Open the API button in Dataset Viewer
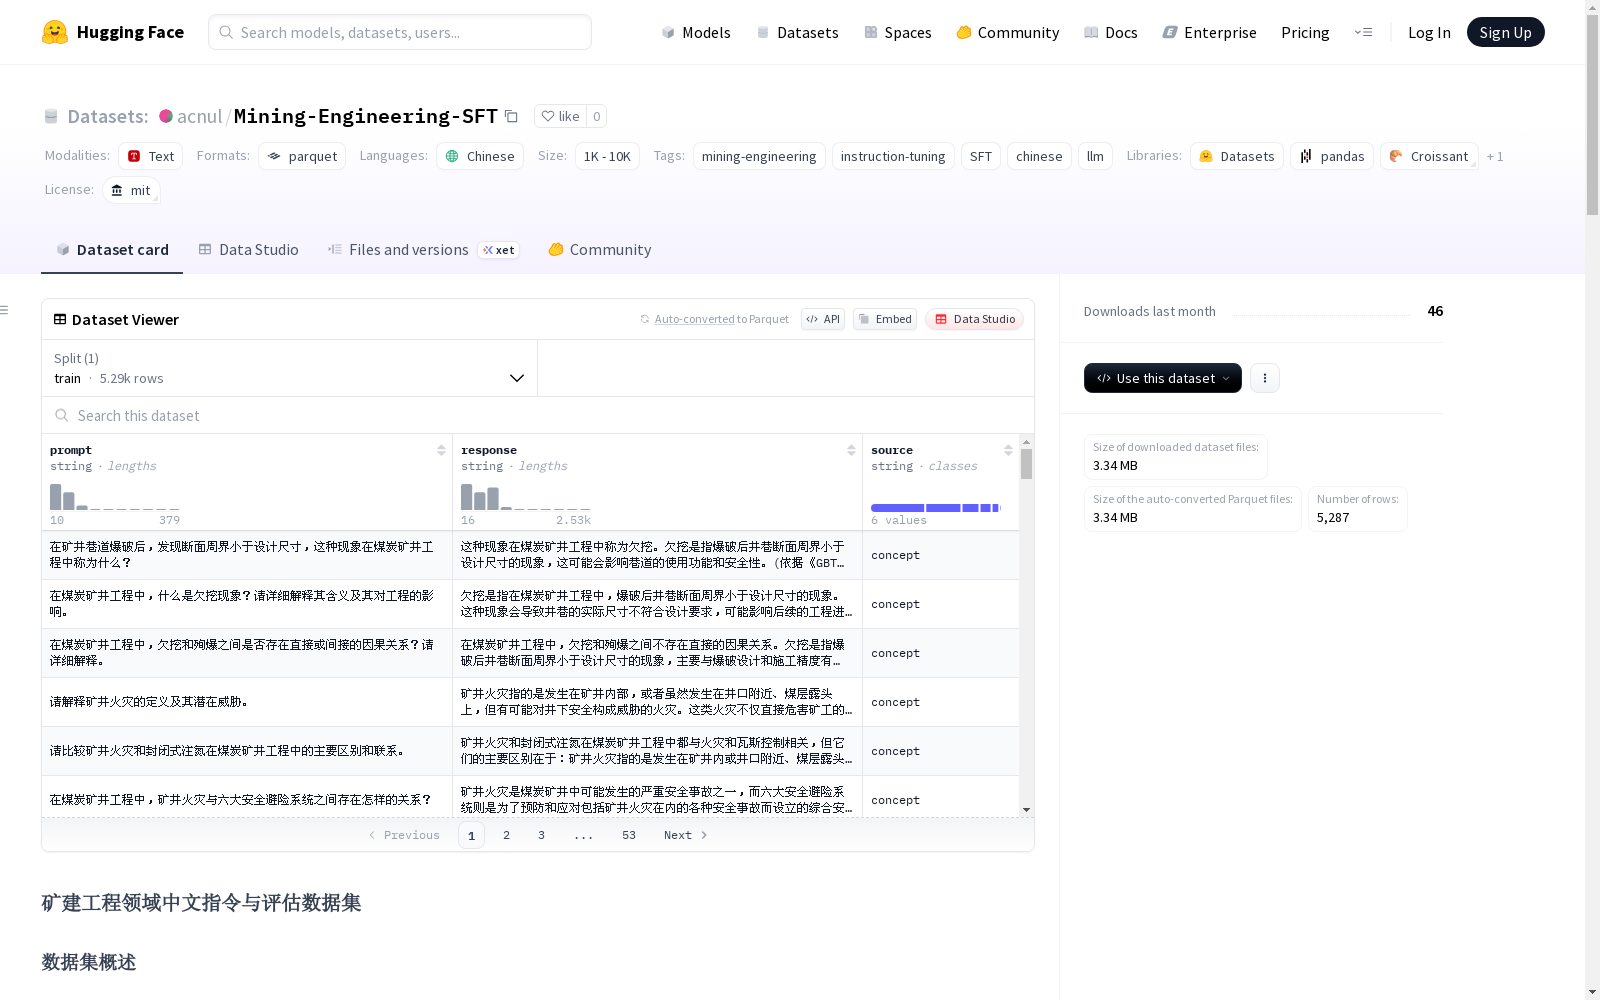This screenshot has height=1000, width=1600. [x=823, y=319]
